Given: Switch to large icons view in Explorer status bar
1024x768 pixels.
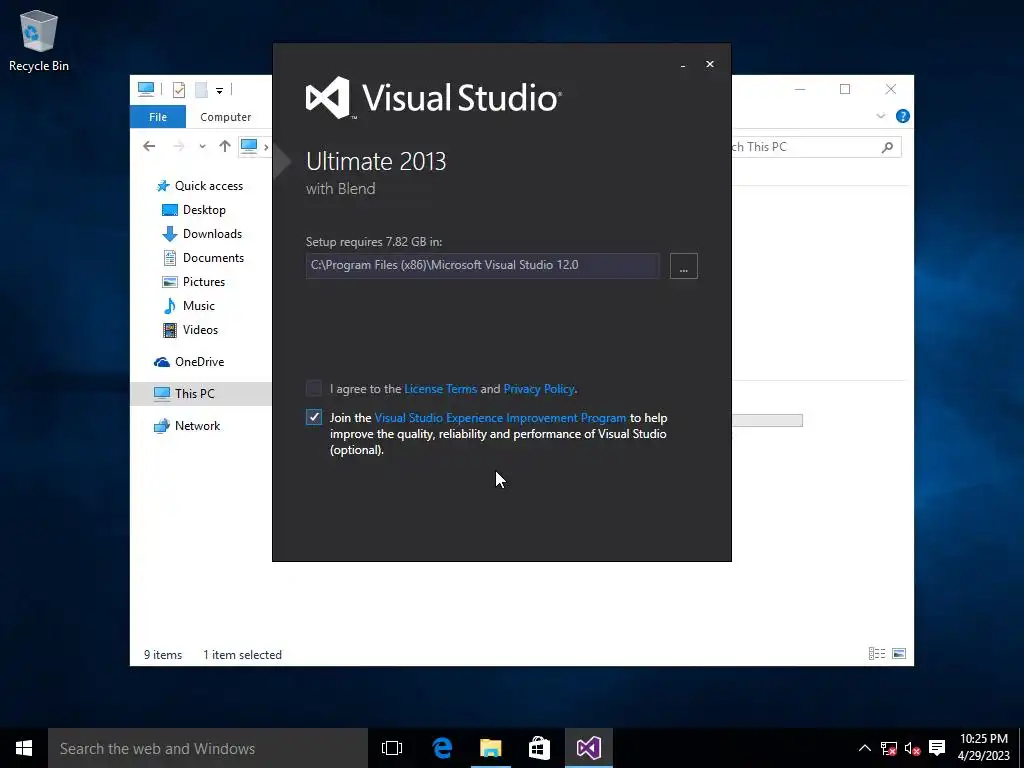Looking at the screenshot, I should tap(899, 654).
